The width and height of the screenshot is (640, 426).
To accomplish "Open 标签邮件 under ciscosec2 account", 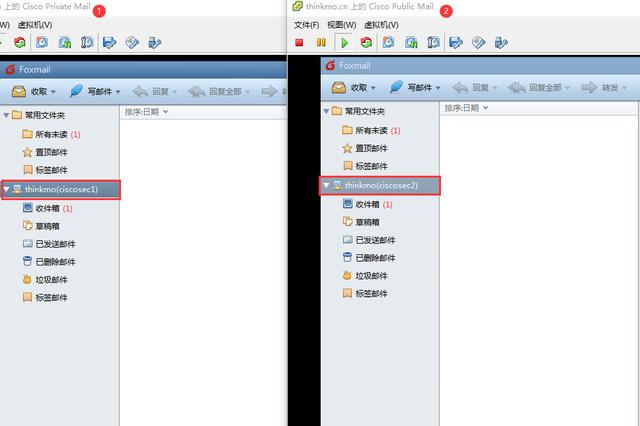I will coord(365,293).
